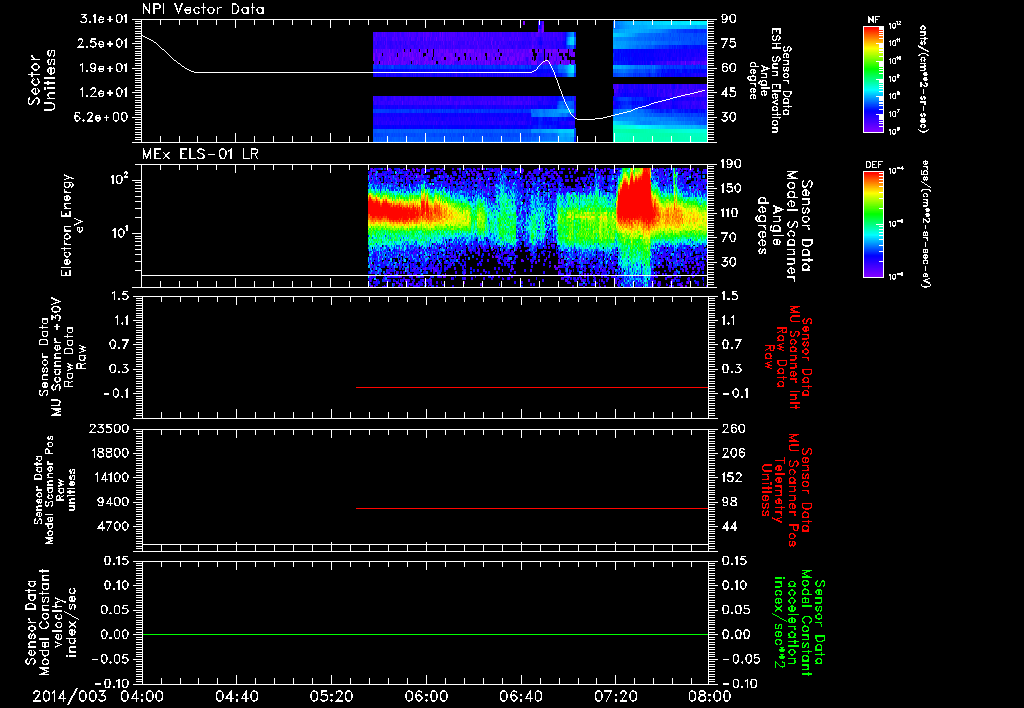Click the '2.5e+01' sector tick label
Image resolution: width=1024 pixels, height=708 pixels.
[x=104, y=43]
